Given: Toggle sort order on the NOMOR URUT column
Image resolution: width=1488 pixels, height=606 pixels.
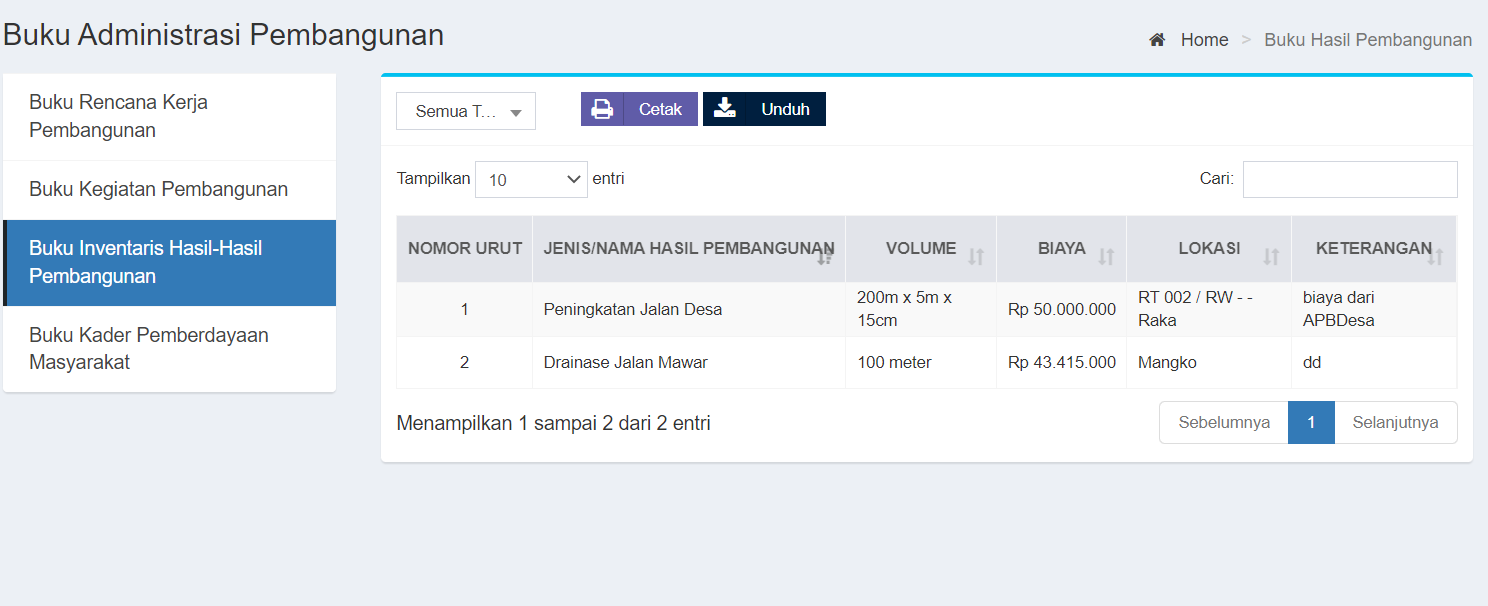Looking at the screenshot, I should (x=464, y=248).
